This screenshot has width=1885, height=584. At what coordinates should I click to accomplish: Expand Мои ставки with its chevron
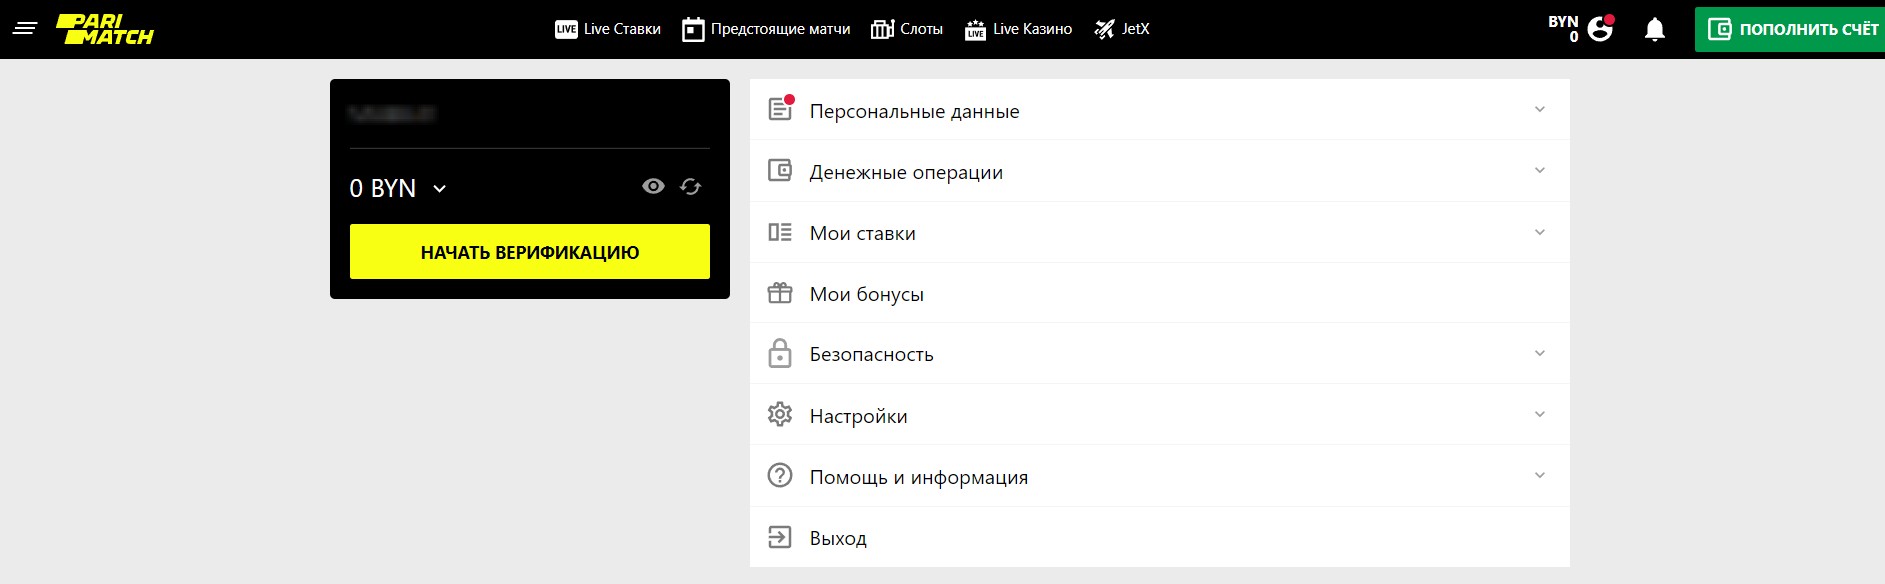pos(1540,232)
